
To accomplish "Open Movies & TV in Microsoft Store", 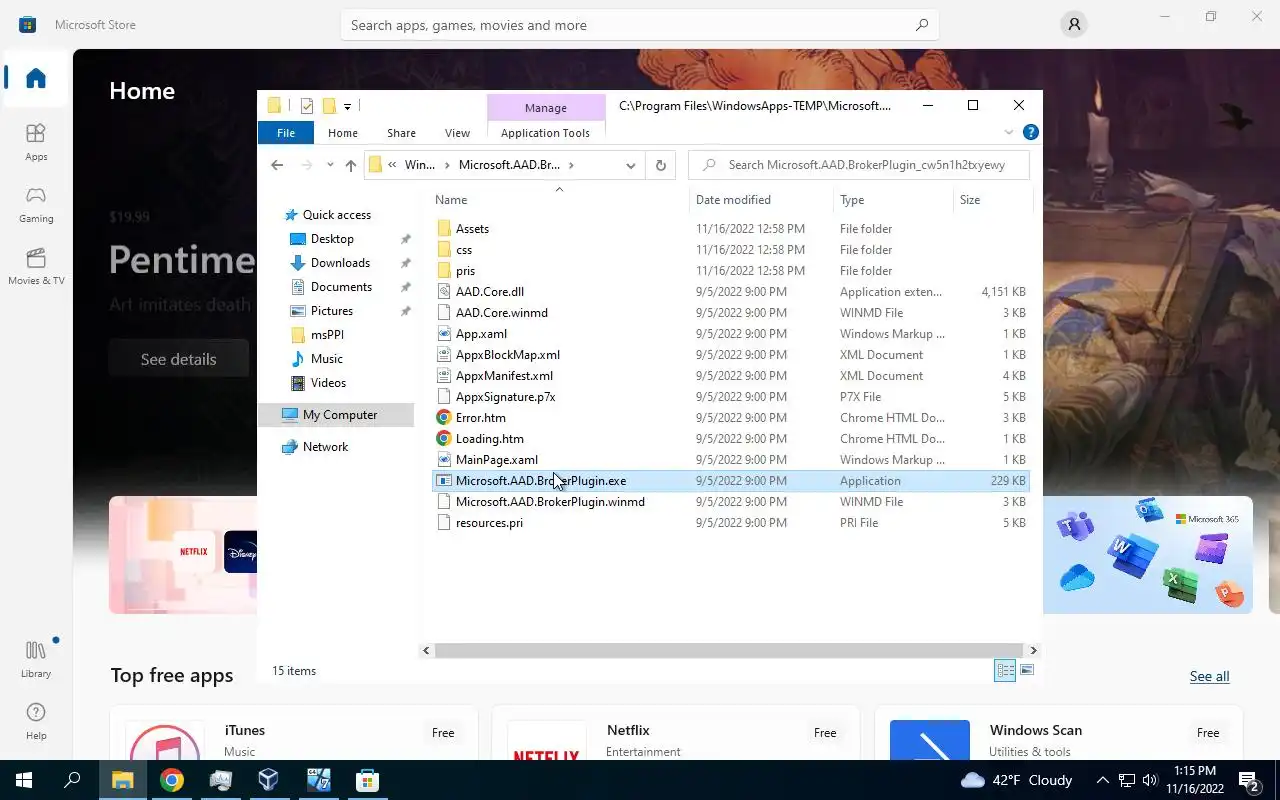I will pos(36,266).
